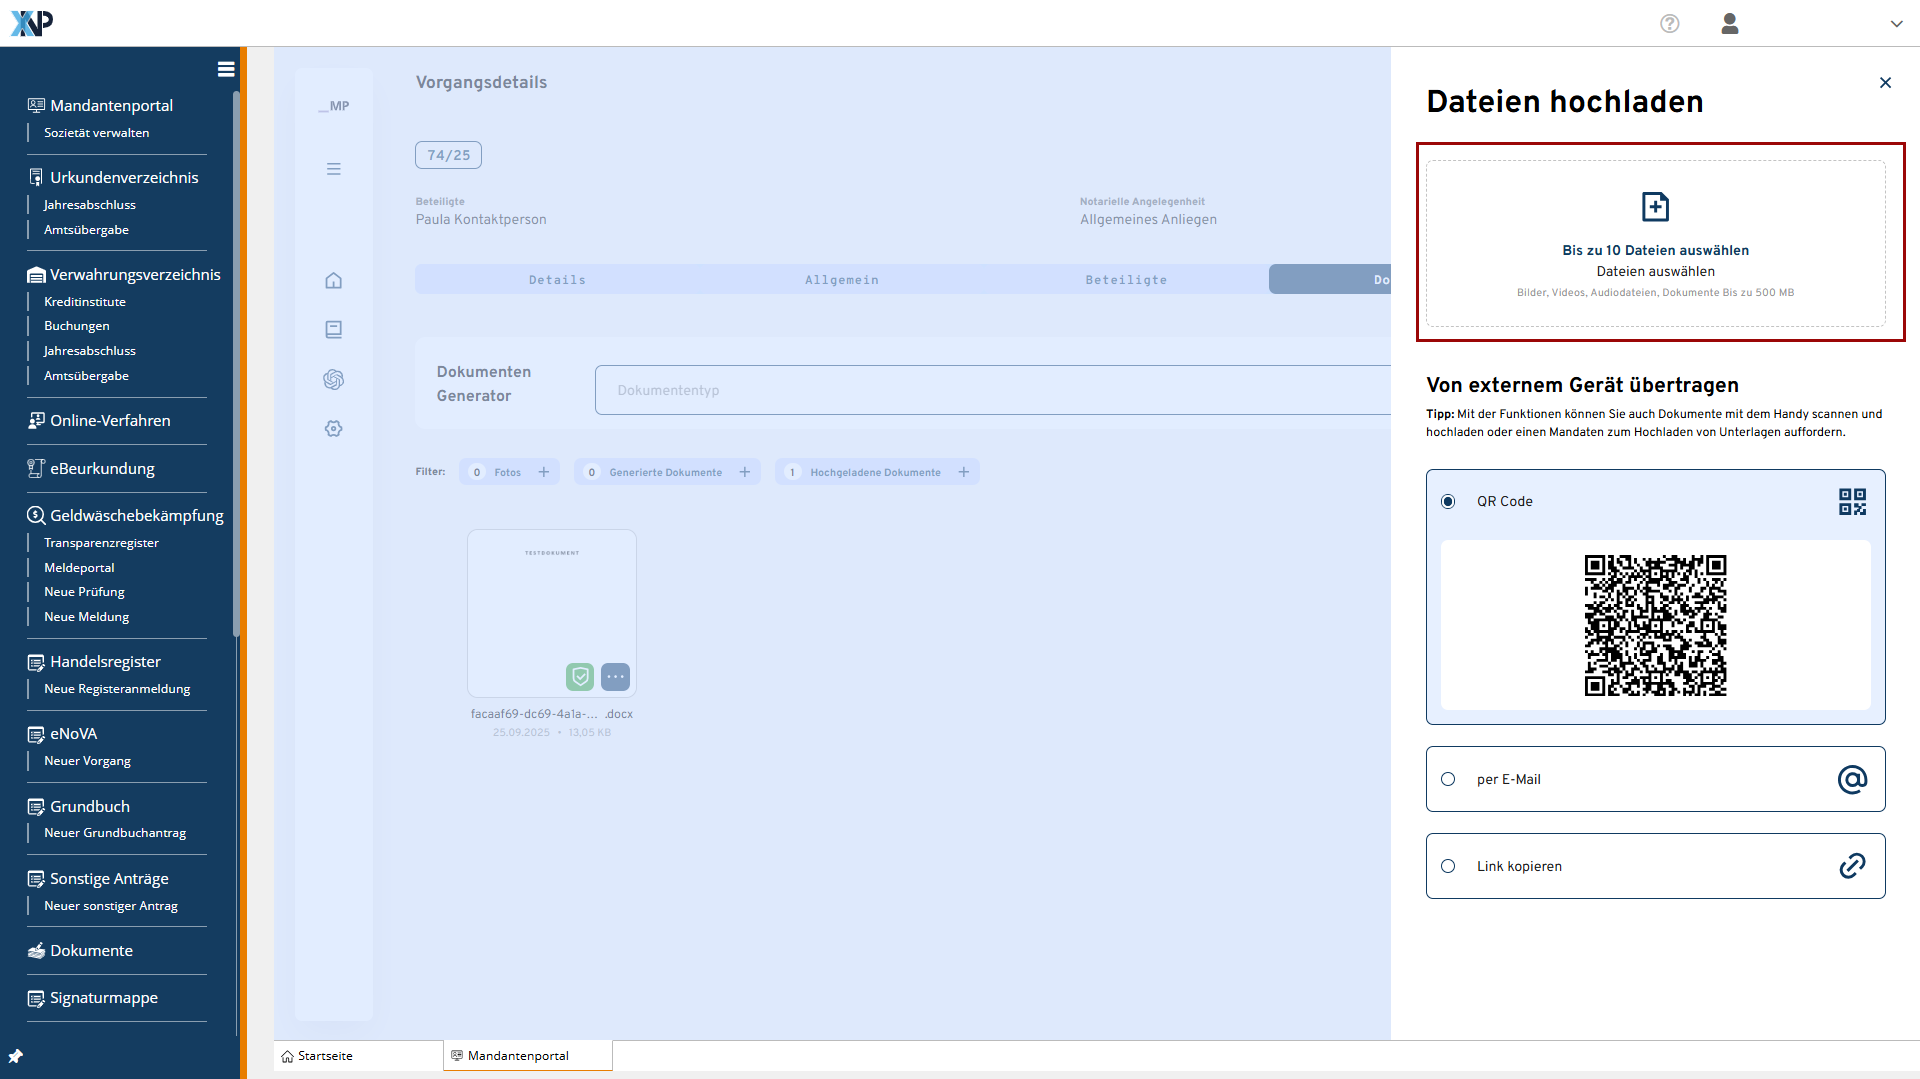The image size is (1920, 1079).
Task: Open the Dokumententyp combo box
Action: click(x=993, y=390)
